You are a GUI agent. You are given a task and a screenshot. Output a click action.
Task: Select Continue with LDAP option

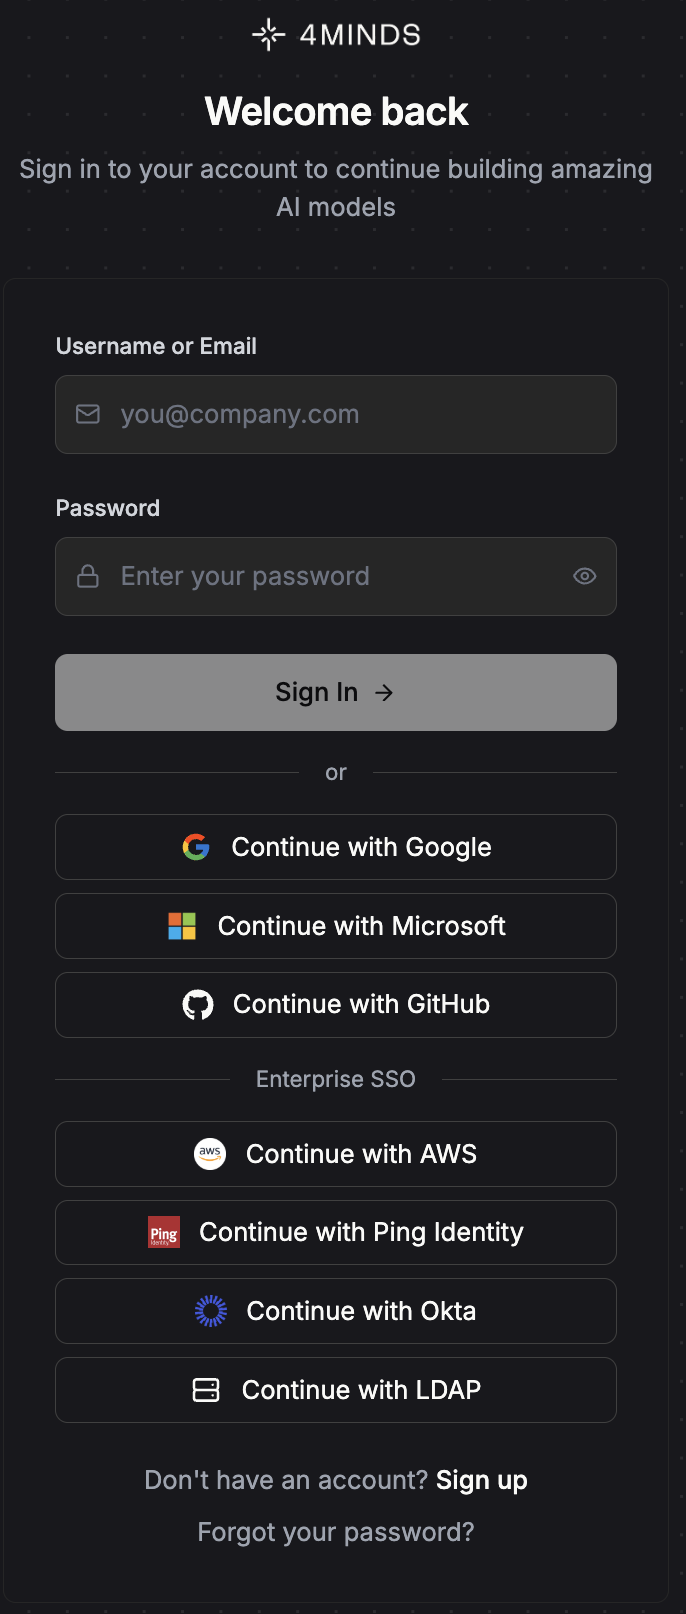[x=336, y=1390]
